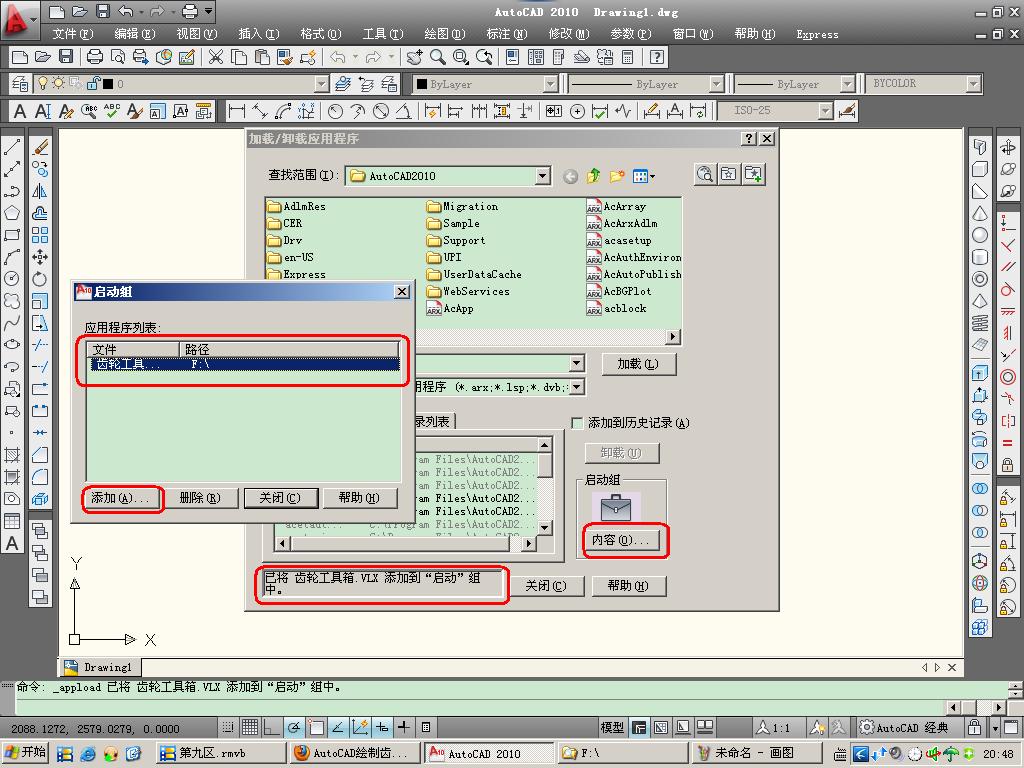
Task: Click Up One Level folder icon in dialog
Action: pos(594,176)
